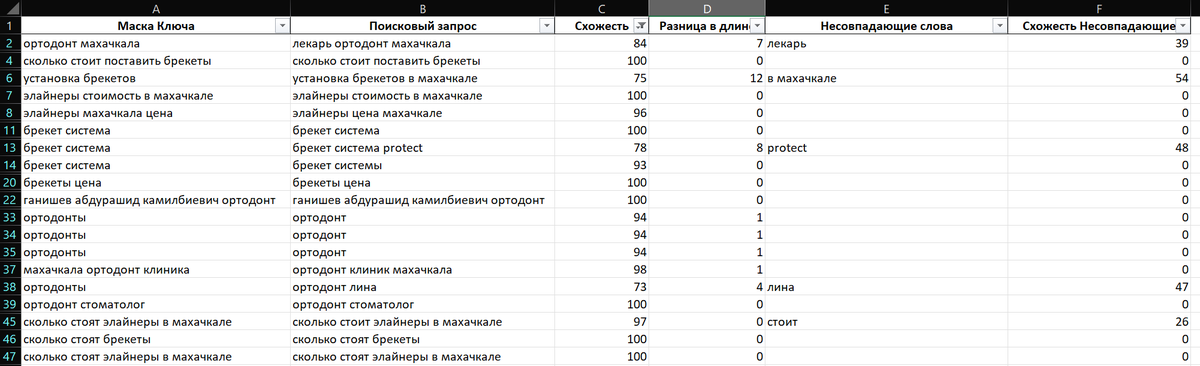The height and width of the screenshot is (366, 1200).
Task: Click similarity value 78 in row 13
Action: pos(601,148)
